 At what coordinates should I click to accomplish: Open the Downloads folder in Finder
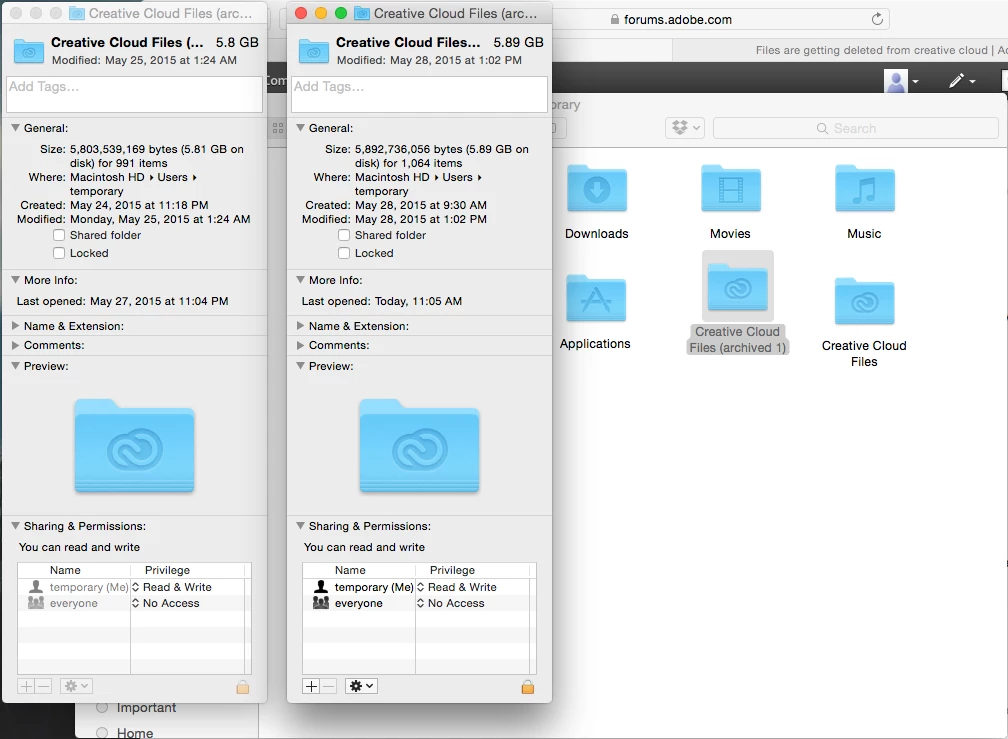pyautogui.click(x=597, y=189)
